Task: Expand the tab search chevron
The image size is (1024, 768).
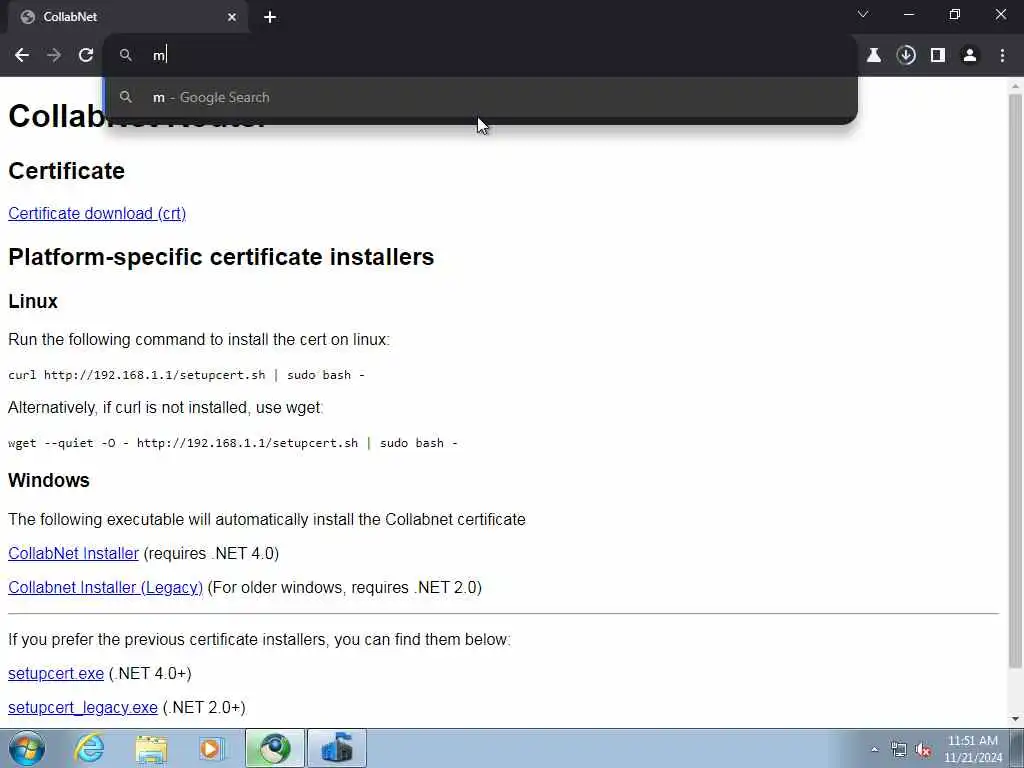Action: click(863, 14)
